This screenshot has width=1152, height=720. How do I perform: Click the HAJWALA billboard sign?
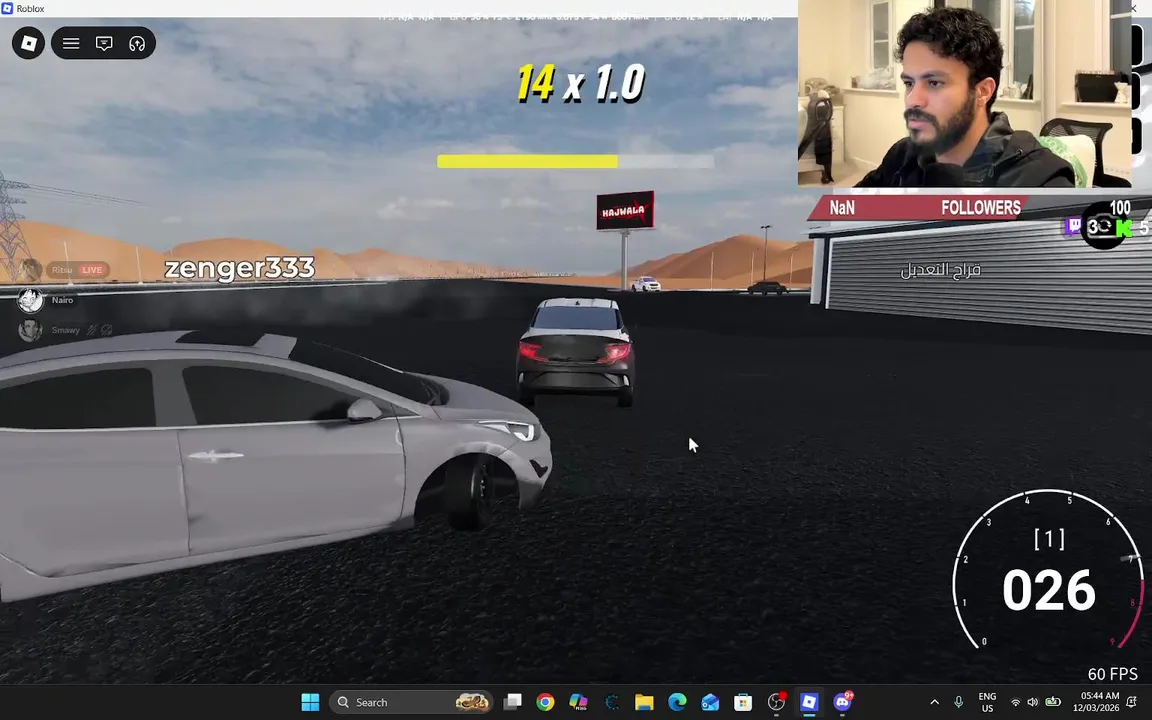tap(625, 211)
